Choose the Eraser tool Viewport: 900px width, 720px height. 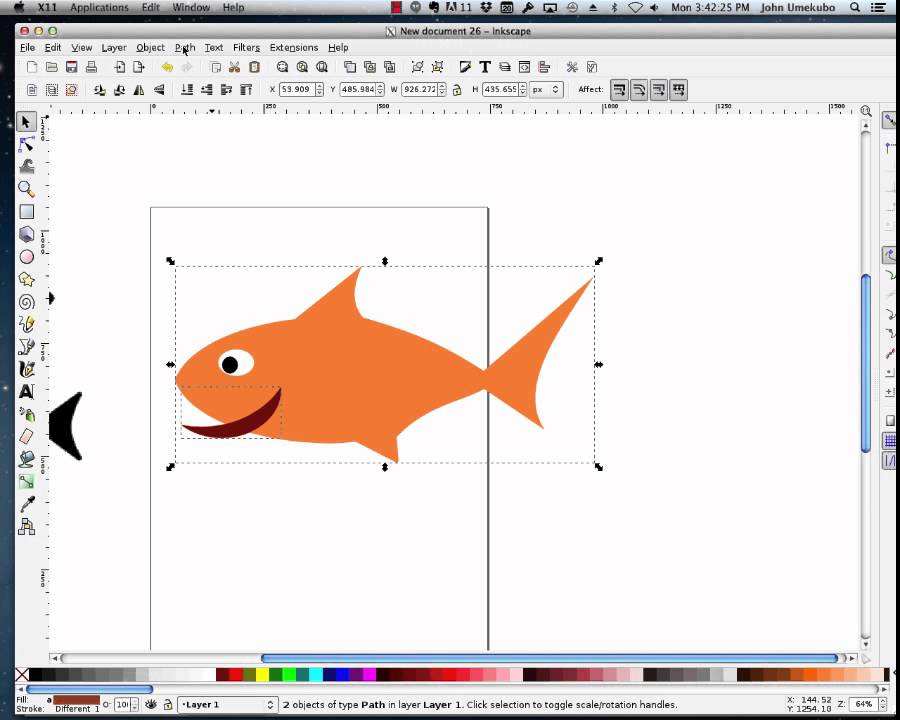pyautogui.click(x=27, y=437)
